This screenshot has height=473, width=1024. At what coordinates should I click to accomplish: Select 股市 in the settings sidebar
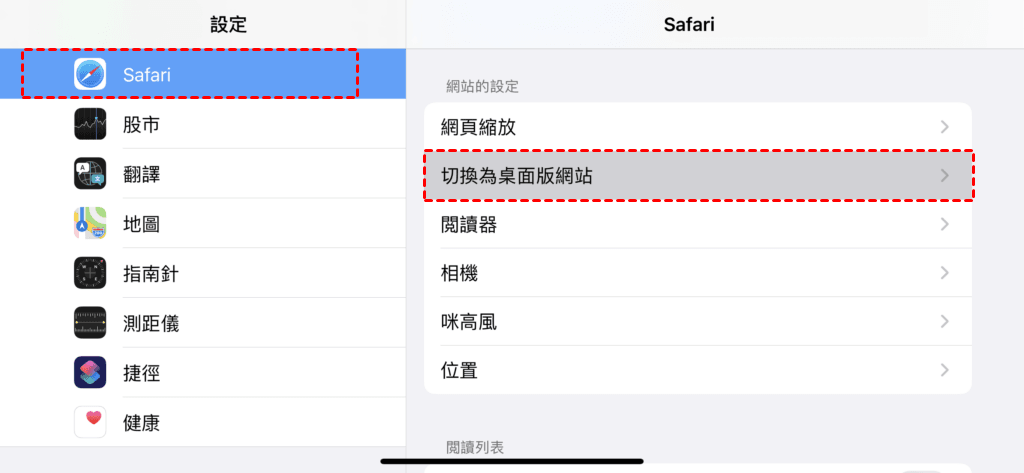(141, 124)
